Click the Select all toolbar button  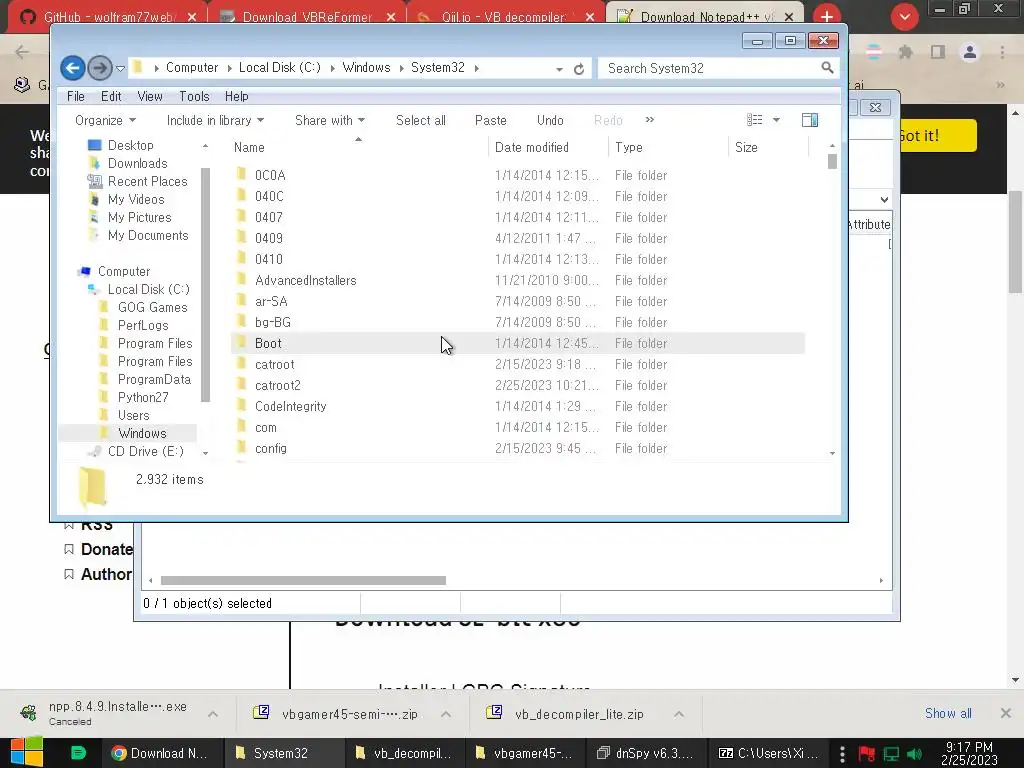(x=421, y=120)
